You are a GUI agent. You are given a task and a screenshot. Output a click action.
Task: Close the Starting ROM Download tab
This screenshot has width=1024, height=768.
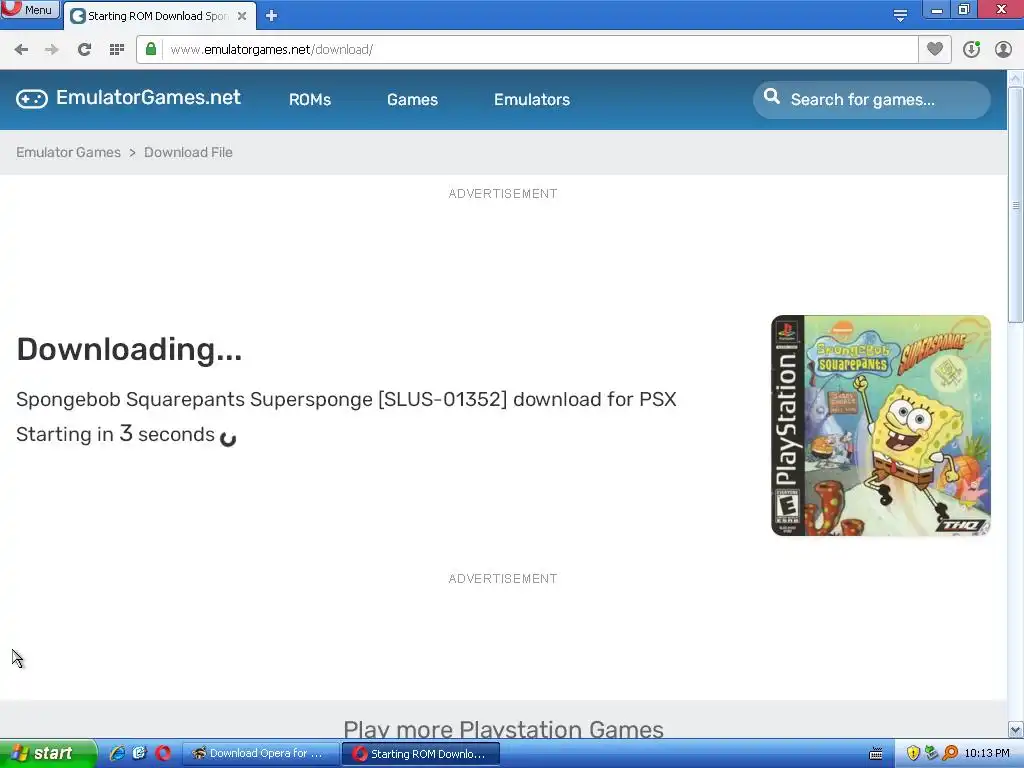coord(242,16)
